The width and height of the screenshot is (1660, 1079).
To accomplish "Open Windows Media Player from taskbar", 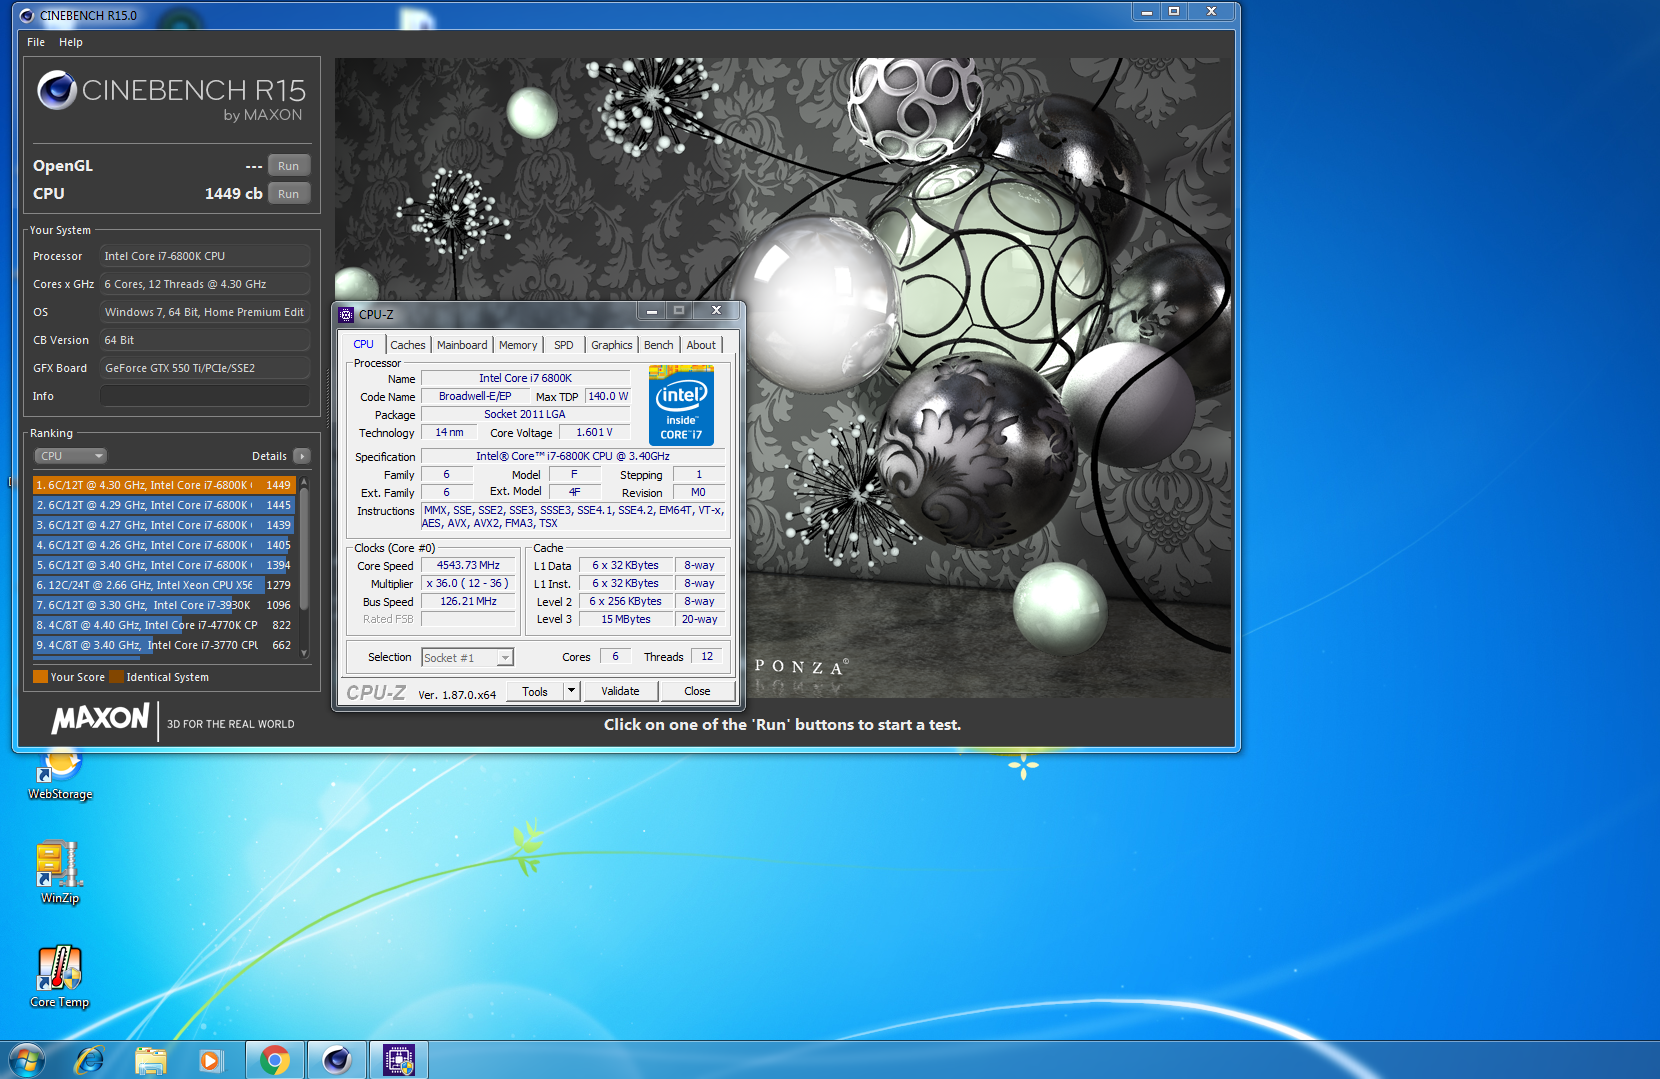I will coord(210,1060).
